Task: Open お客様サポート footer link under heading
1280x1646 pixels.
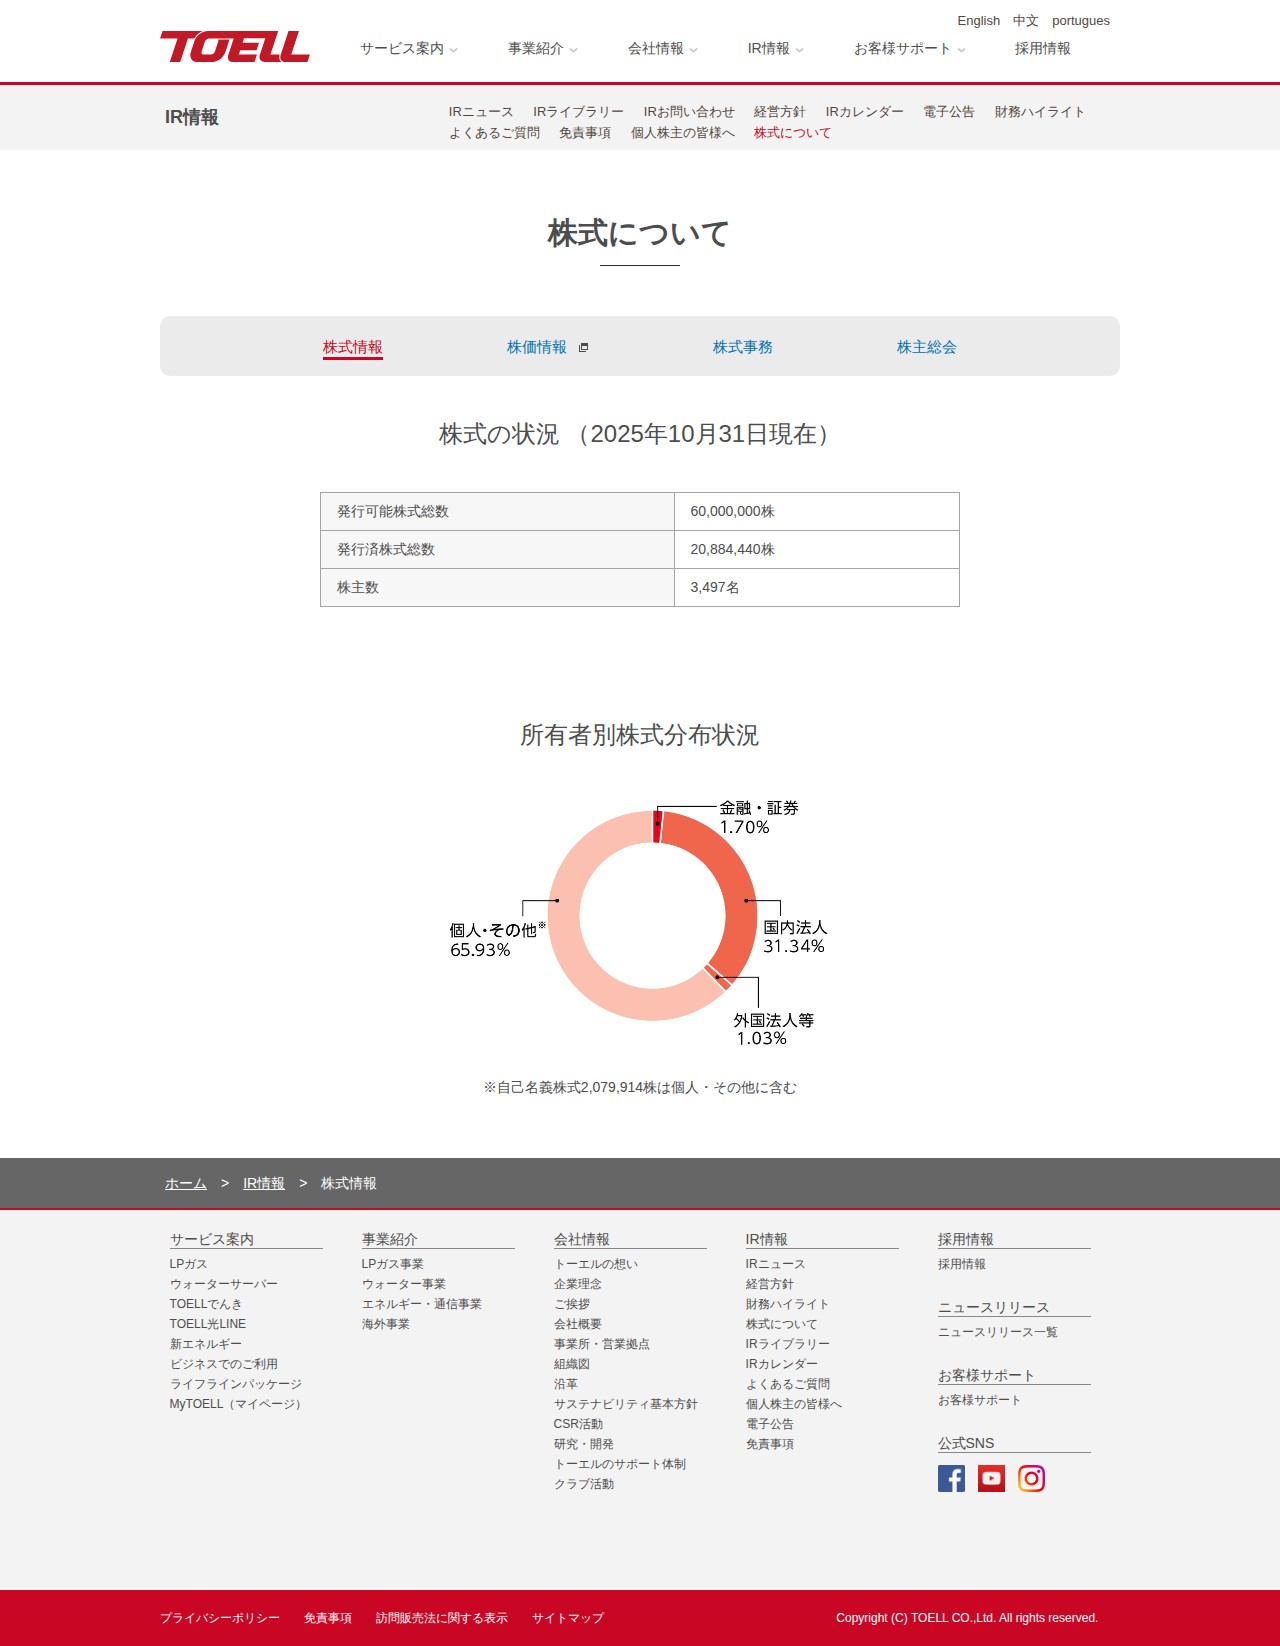Action: [980, 1400]
